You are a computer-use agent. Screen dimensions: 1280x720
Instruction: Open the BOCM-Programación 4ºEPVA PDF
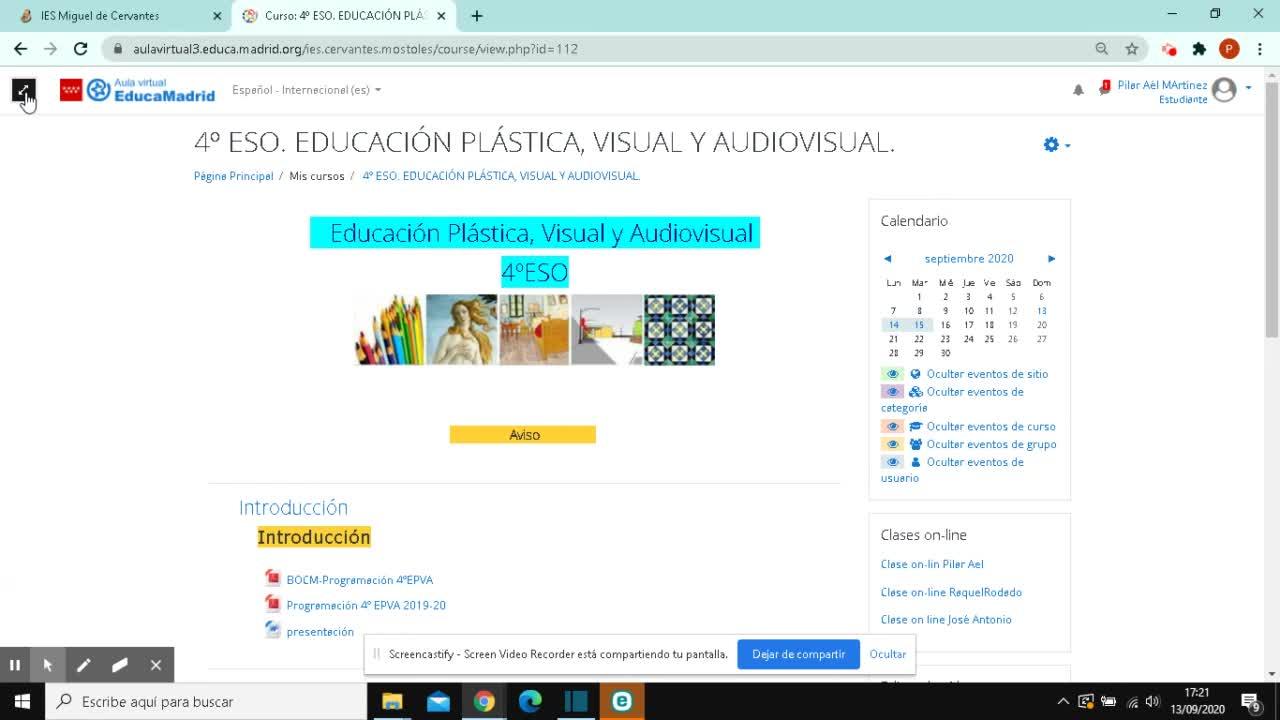pos(359,580)
